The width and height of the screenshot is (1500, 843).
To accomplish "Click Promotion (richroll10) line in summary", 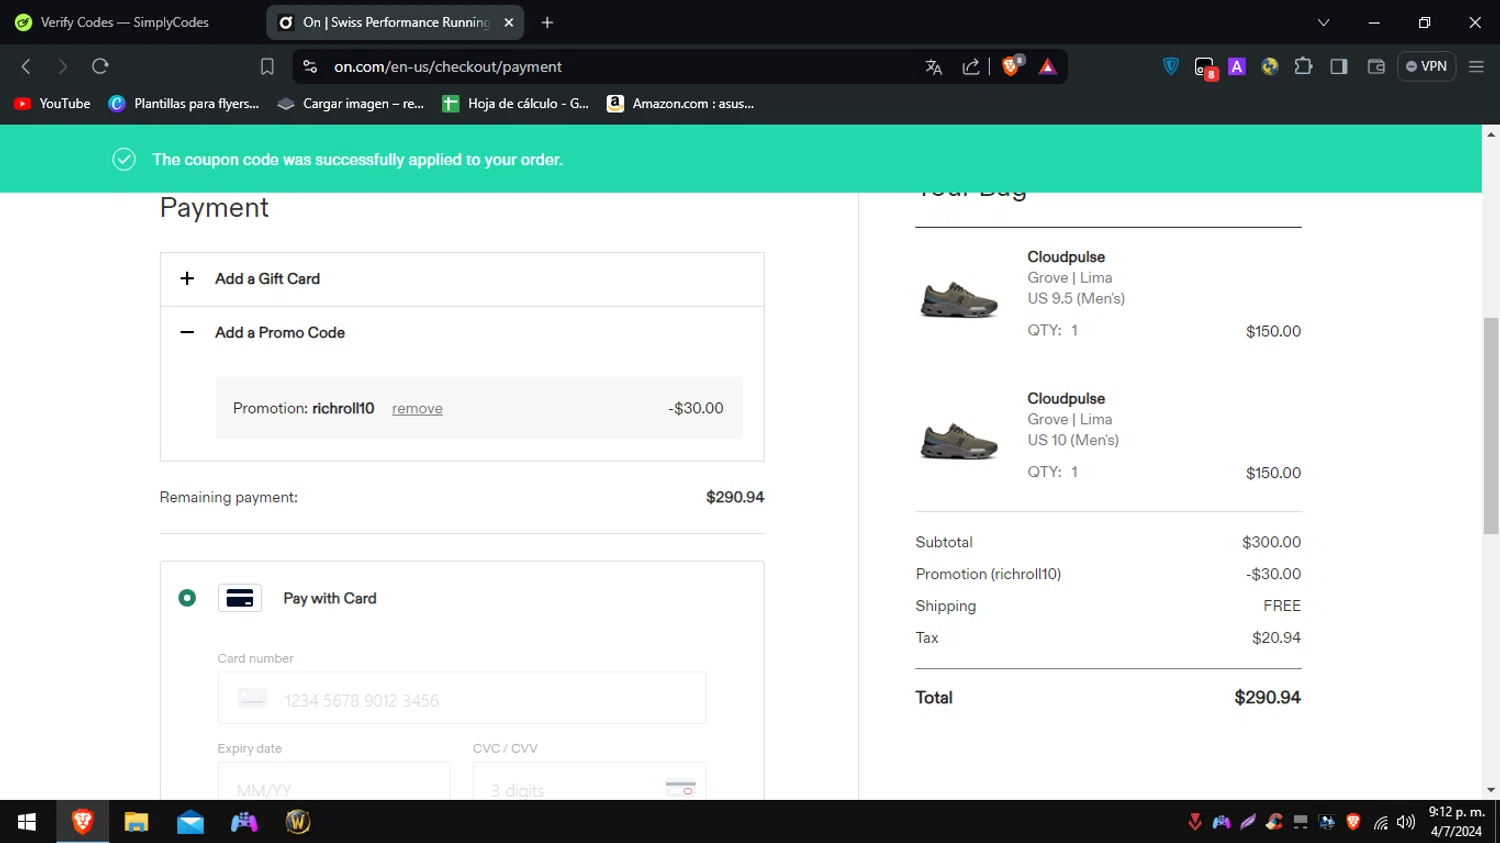I will pos(1108,574).
